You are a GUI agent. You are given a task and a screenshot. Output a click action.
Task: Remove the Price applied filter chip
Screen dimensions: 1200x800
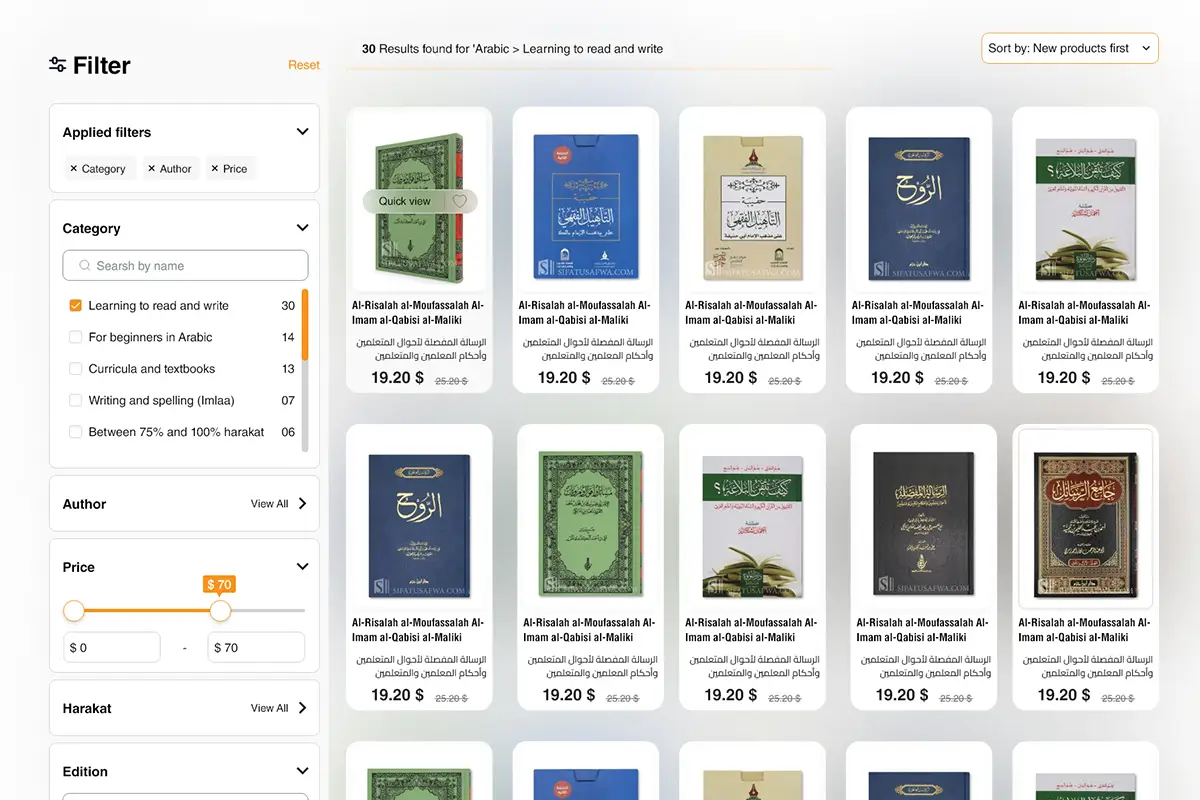[x=215, y=169]
